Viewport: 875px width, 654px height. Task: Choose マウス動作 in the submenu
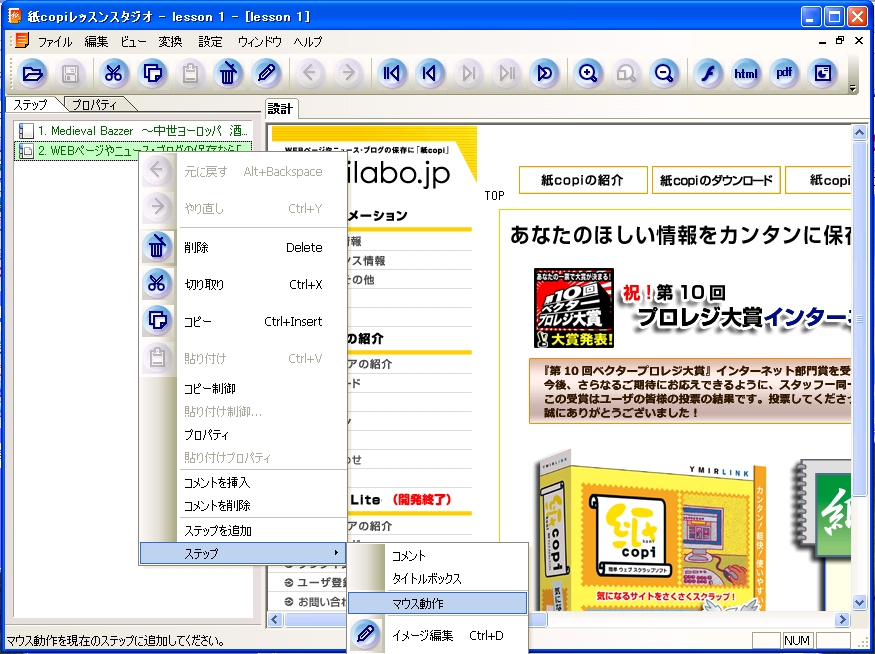(438, 603)
